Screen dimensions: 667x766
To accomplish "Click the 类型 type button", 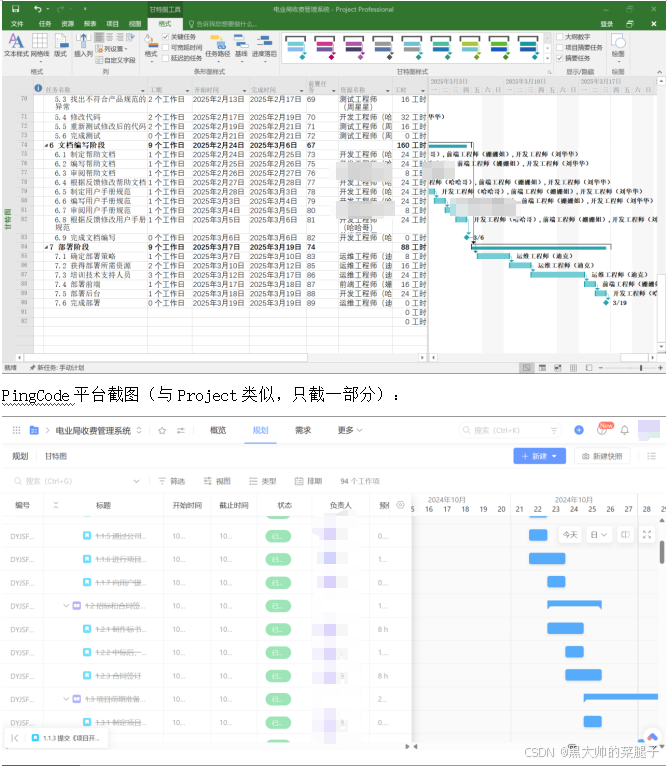I will tap(263, 481).
